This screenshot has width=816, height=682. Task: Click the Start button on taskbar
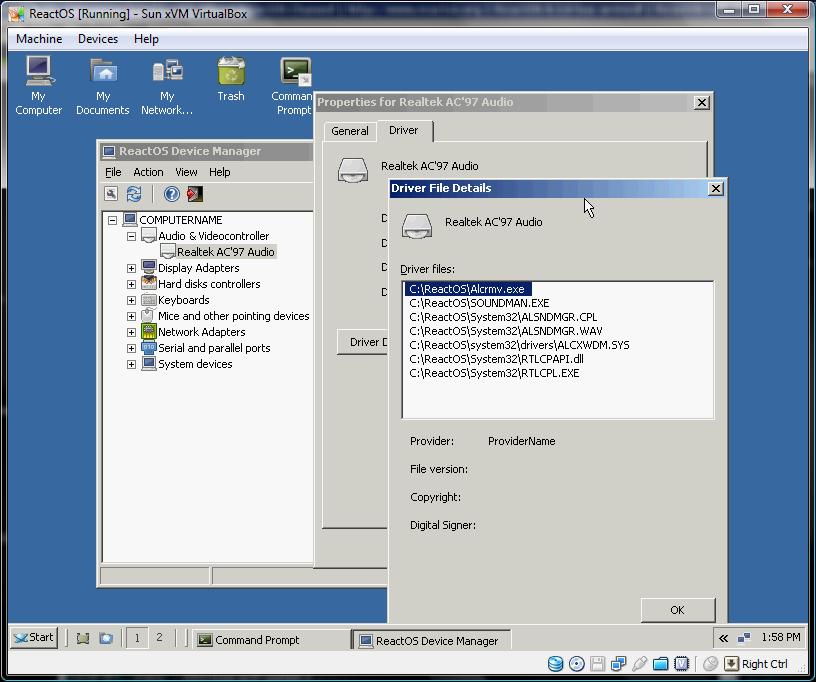[34, 637]
